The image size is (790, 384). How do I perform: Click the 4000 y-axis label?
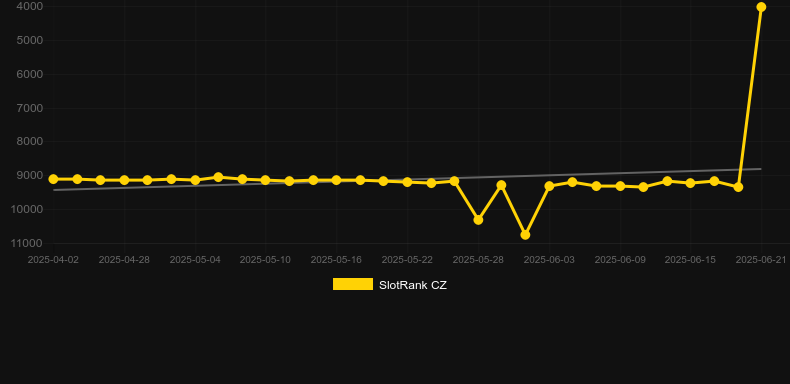pos(29,6)
